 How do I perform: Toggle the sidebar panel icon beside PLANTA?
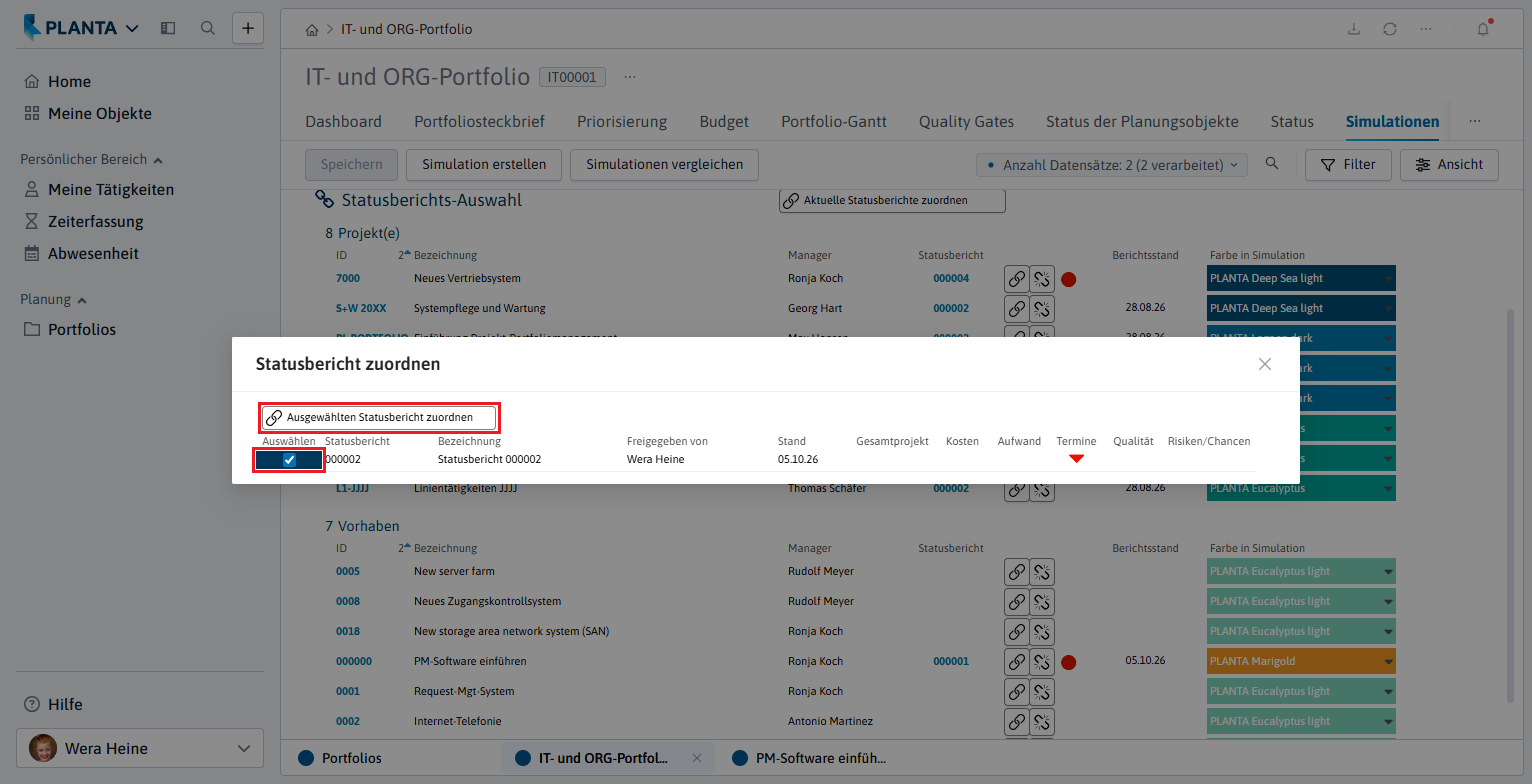point(168,28)
